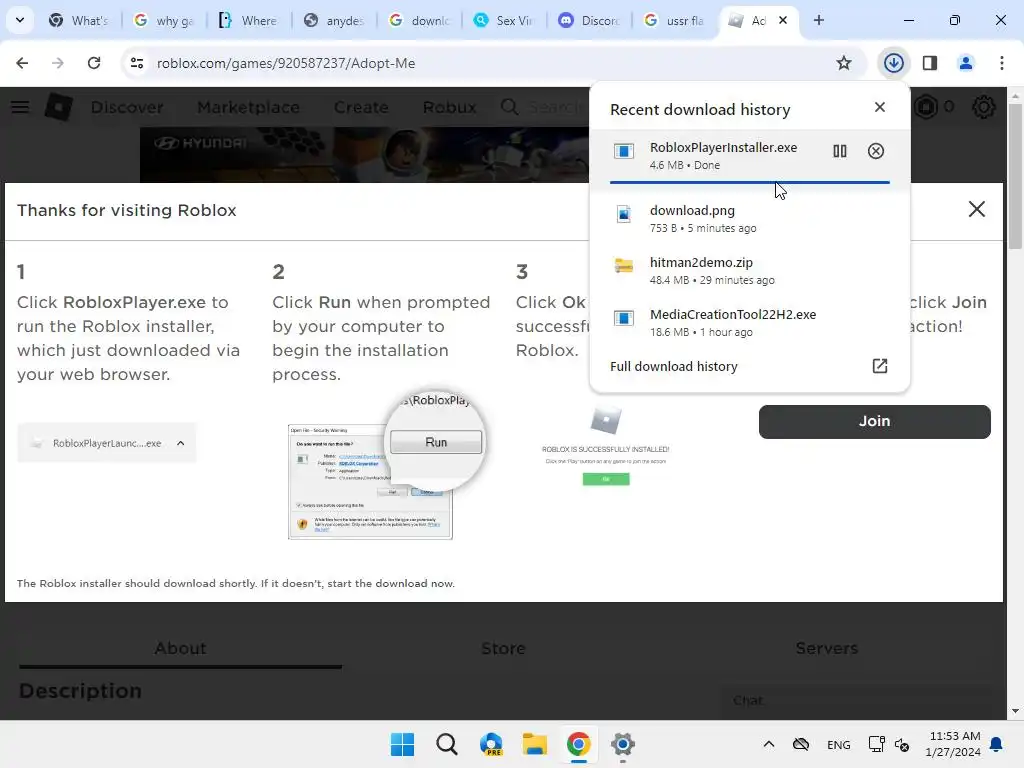Click Chrome icon on taskbar
This screenshot has height=768, width=1024.
pos(579,744)
